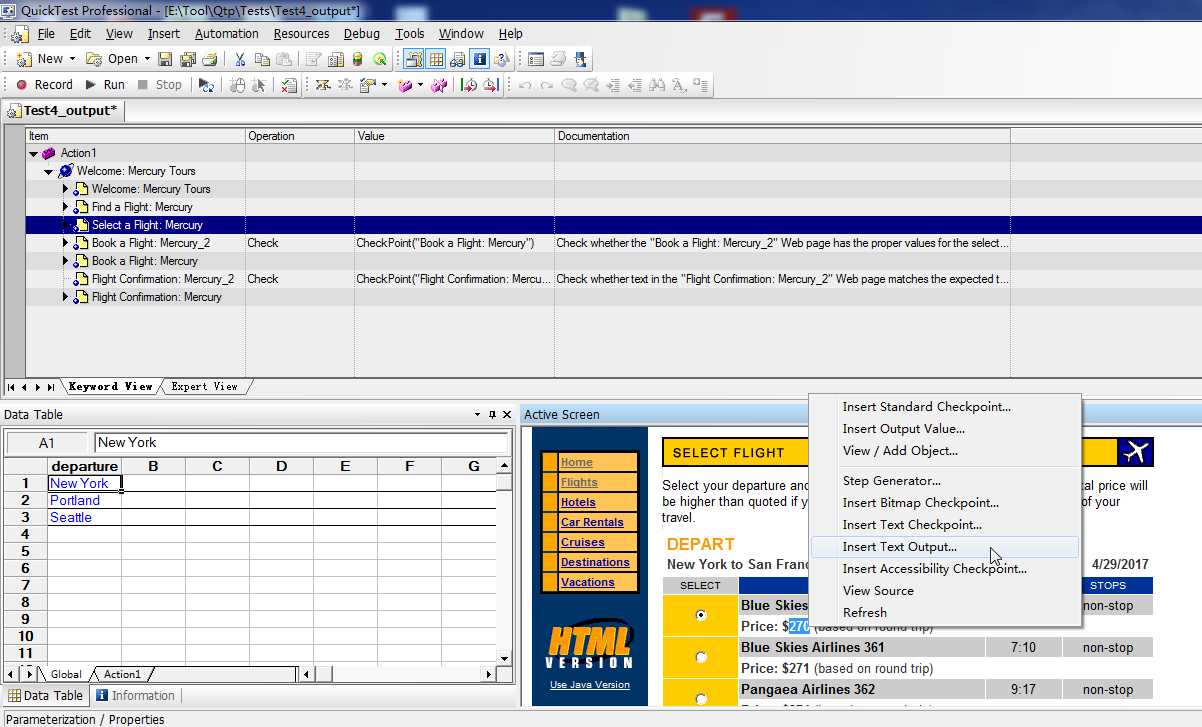The image size is (1202, 727).
Task: Click the Open test toolbar icon
Action: tap(95, 59)
